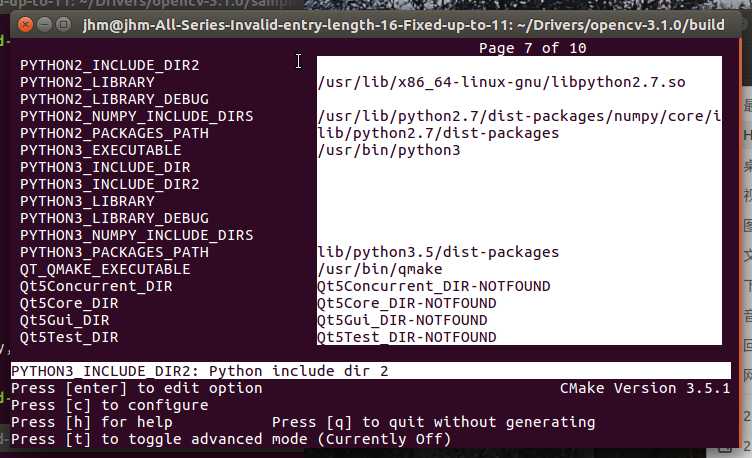
Task: Click the /usr/bin/python3 value
Action: 389,150
